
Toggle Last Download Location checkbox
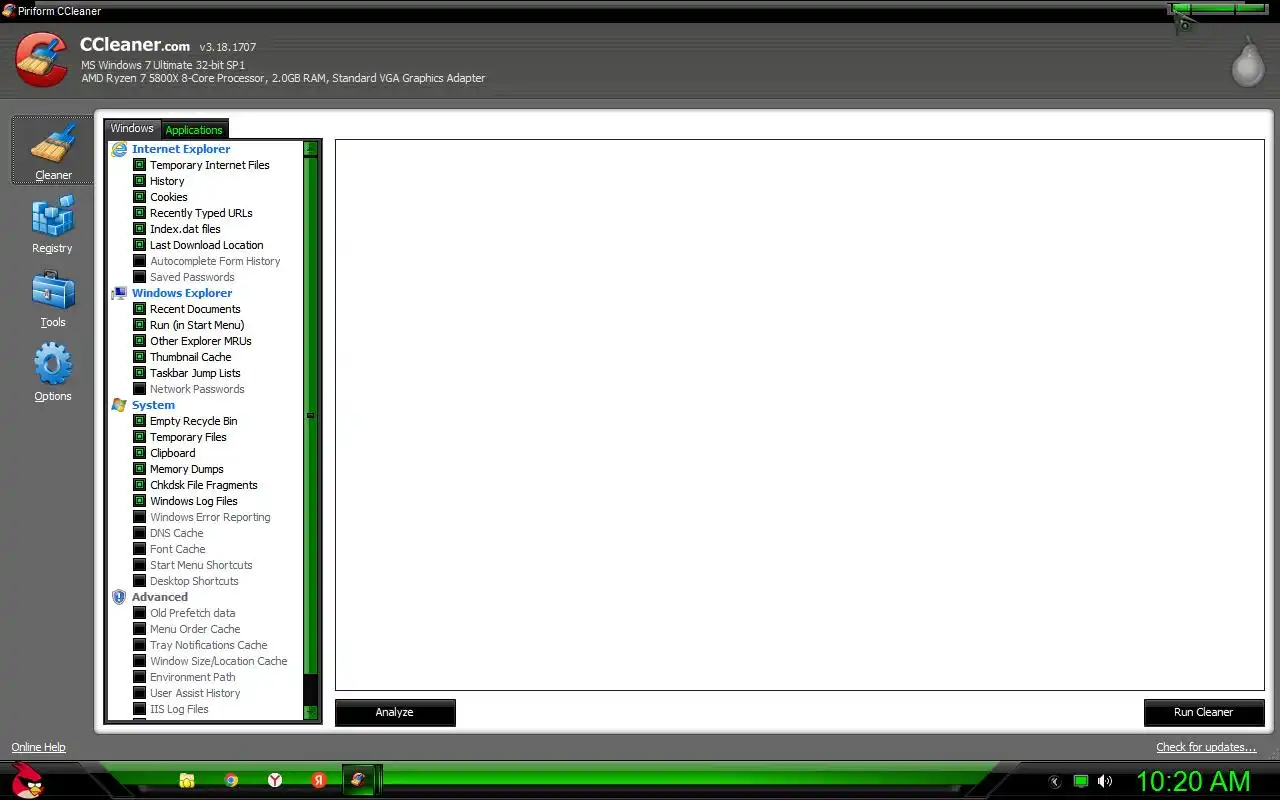140,245
